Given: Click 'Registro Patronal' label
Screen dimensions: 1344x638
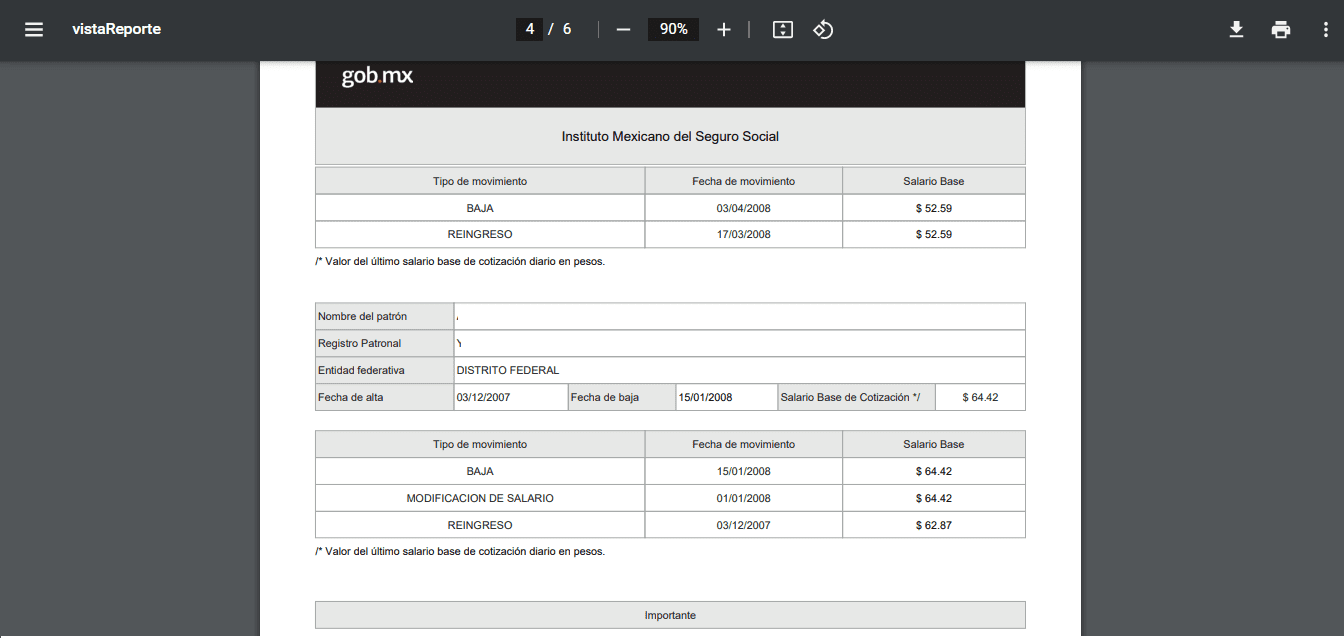Looking at the screenshot, I should point(359,343).
